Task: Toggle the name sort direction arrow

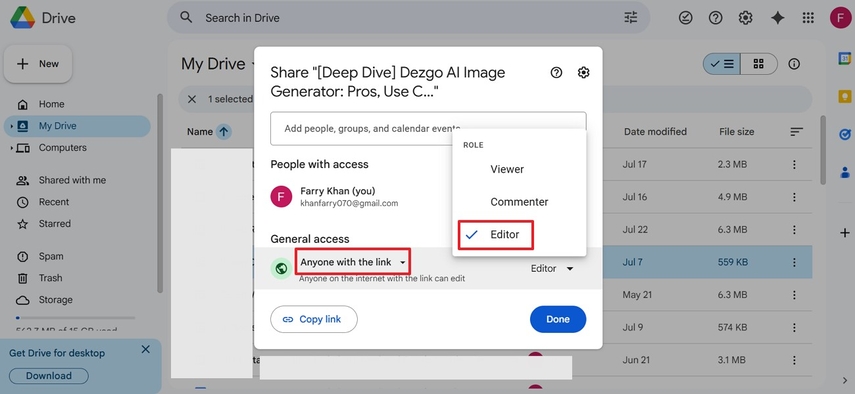Action: click(224, 131)
